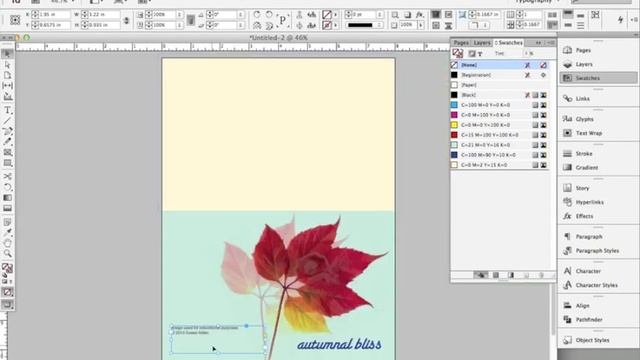Select the Selection tool arrow
The height and width of the screenshot is (360, 640).
coord(7,54)
